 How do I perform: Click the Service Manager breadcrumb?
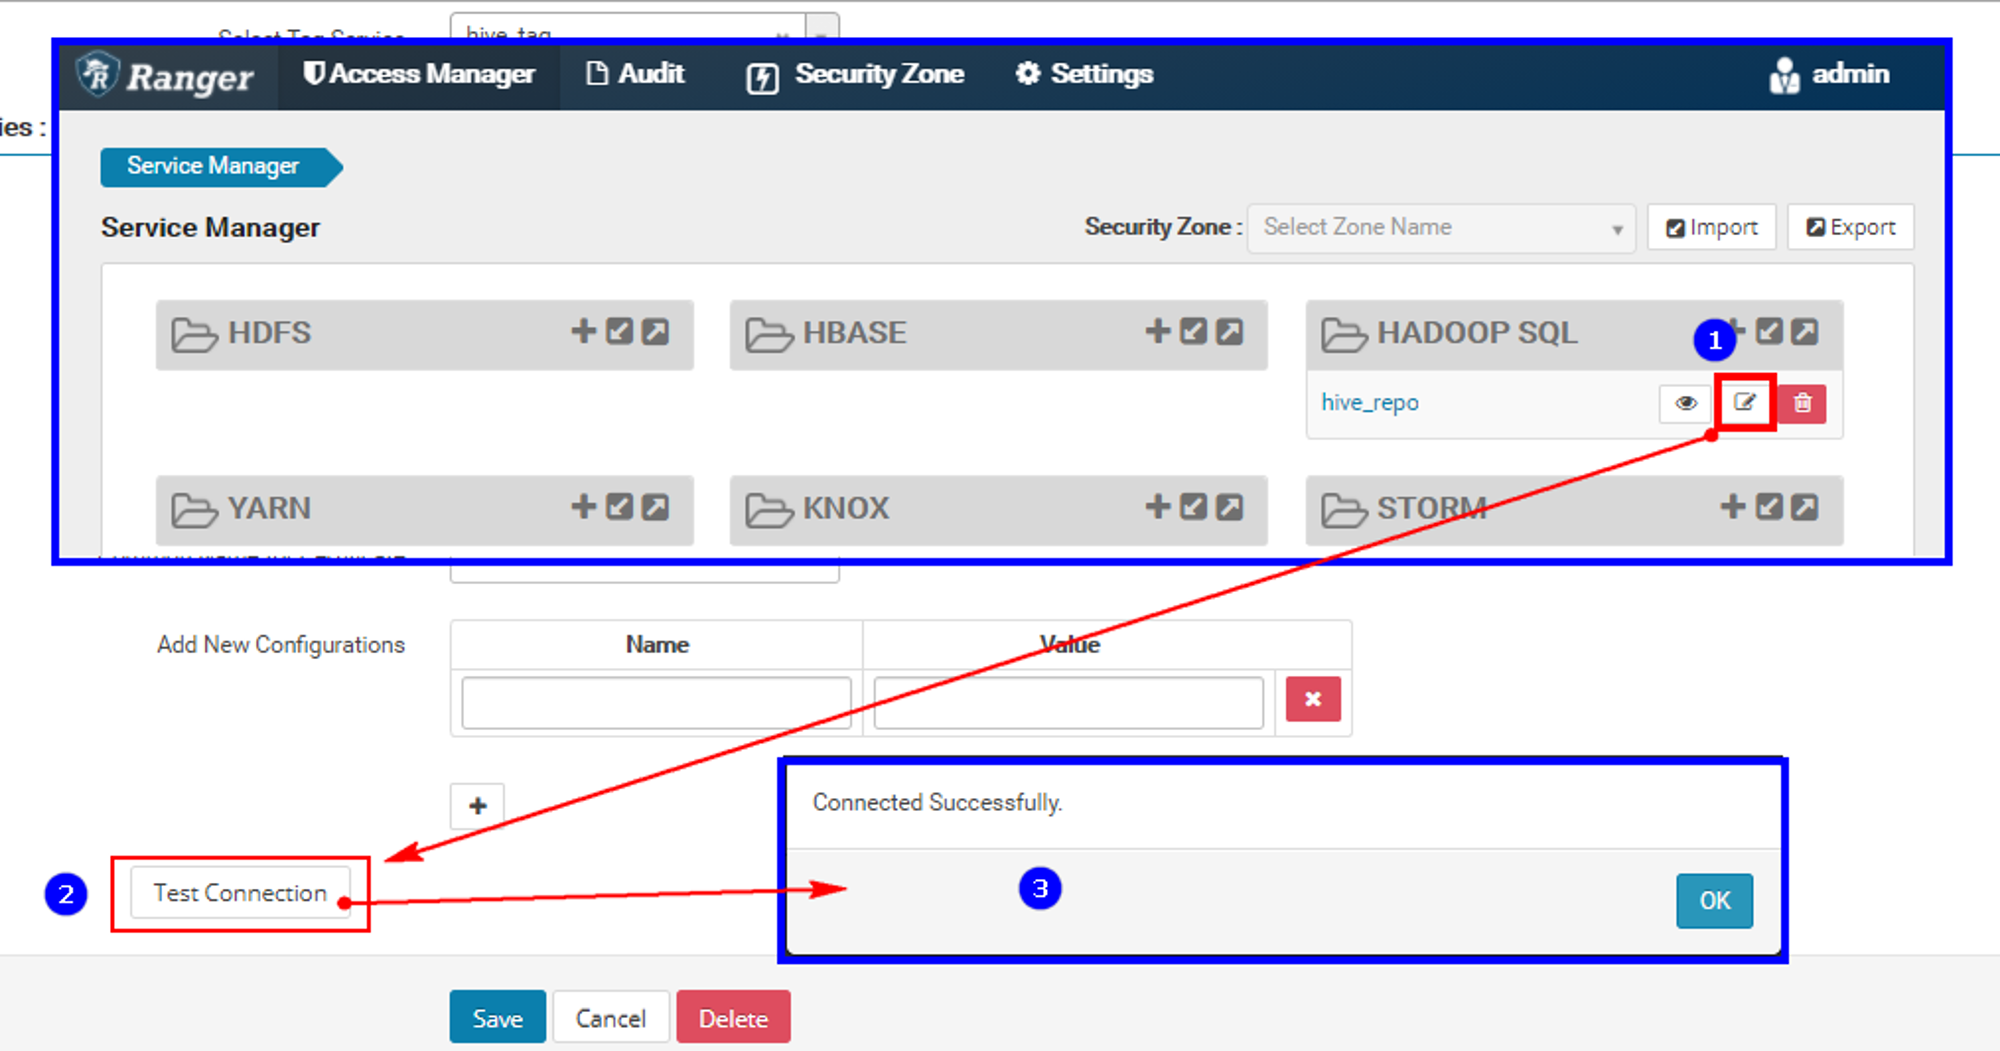click(x=221, y=166)
